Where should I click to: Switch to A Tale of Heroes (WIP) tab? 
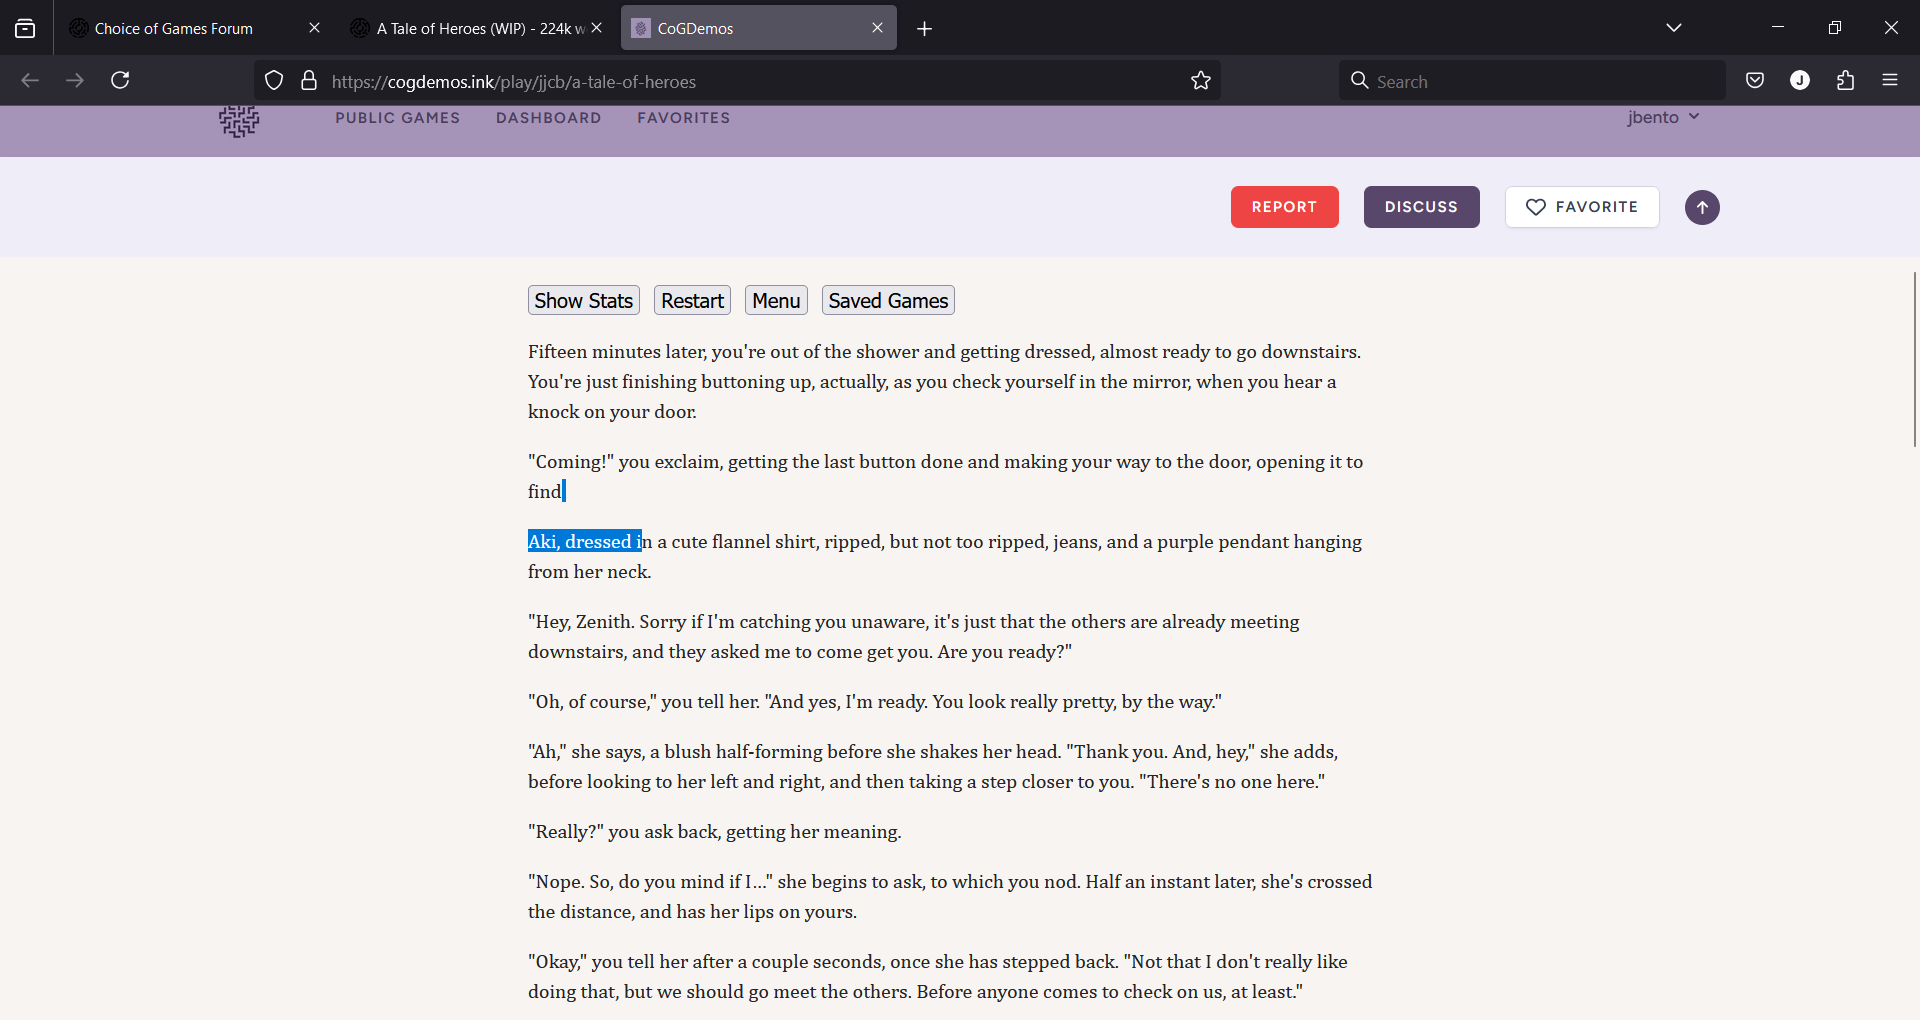tap(468, 28)
